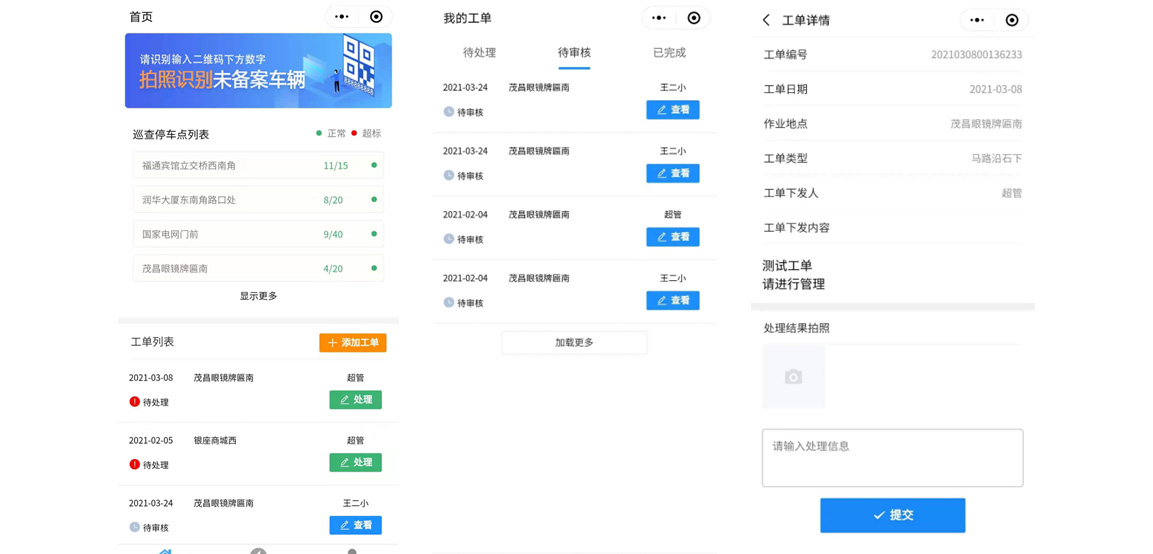
Task: Load more orders via 加载更多
Action: (574, 342)
